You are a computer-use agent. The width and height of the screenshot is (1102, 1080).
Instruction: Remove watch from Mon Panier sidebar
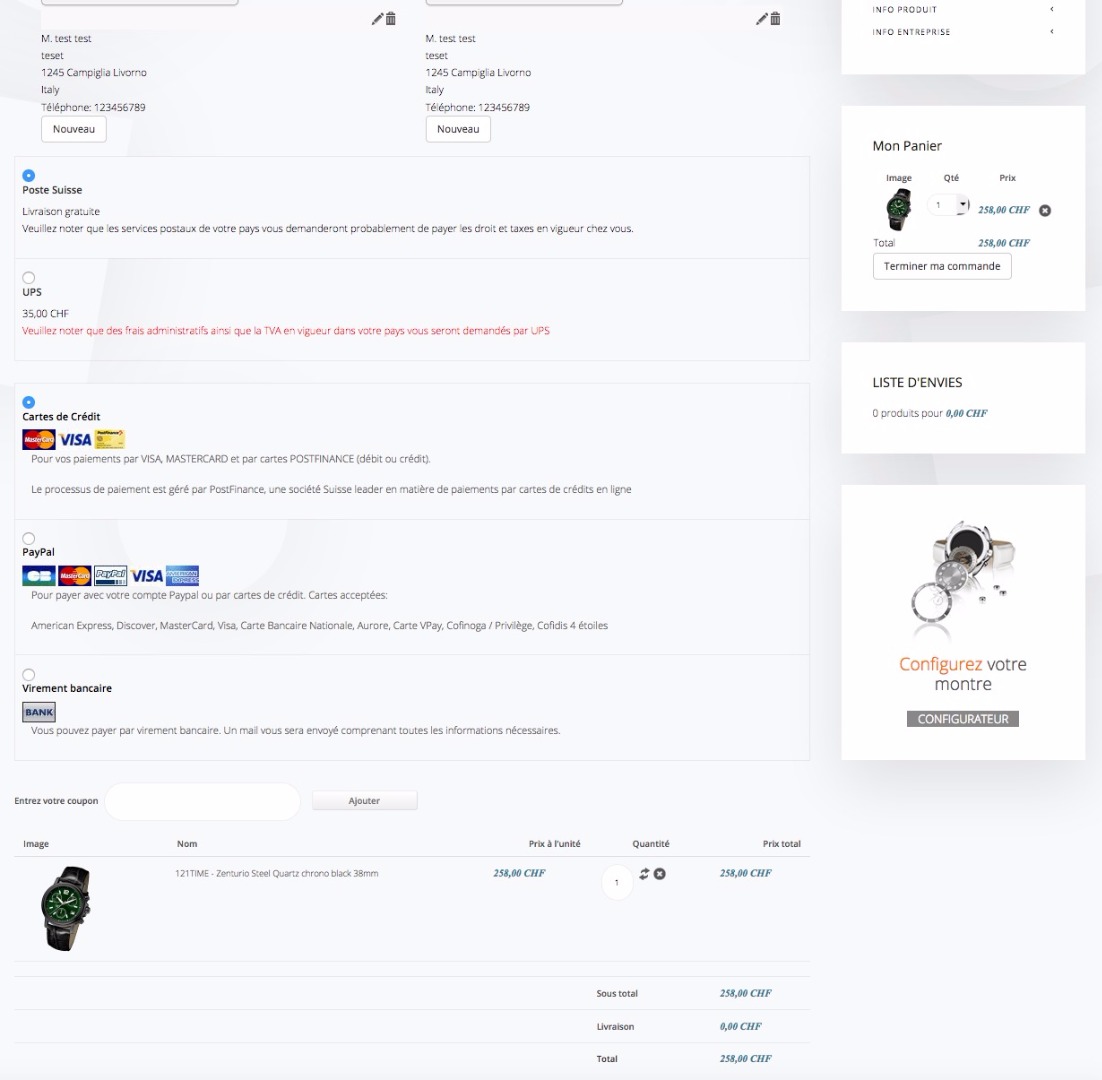click(x=1045, y=210)
